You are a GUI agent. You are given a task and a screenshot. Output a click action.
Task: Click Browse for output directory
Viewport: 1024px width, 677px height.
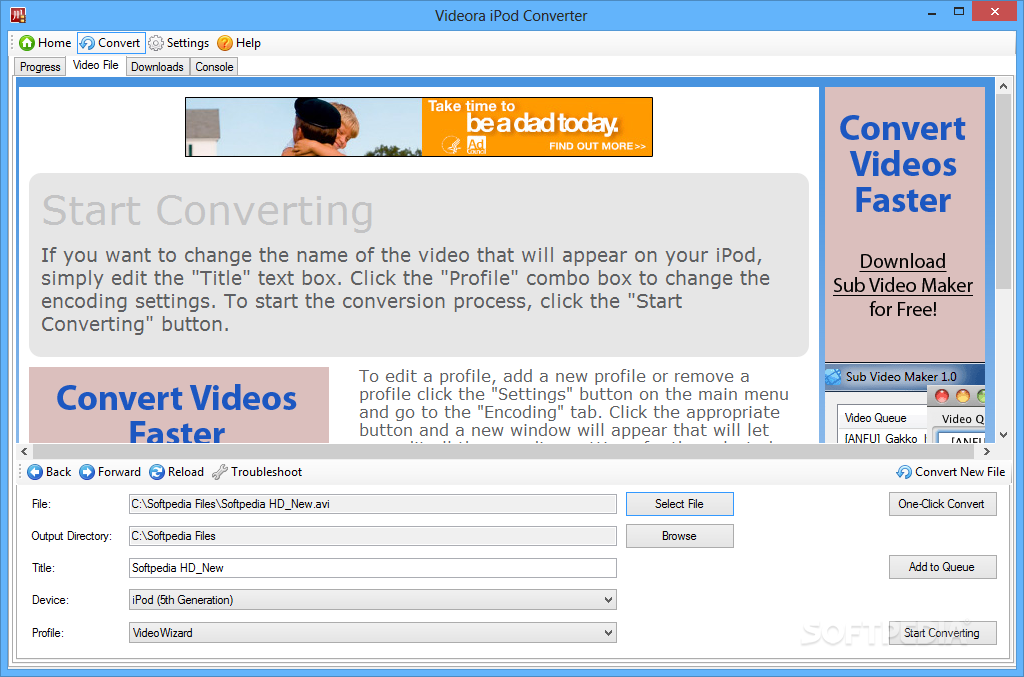[x=679, y=536]
